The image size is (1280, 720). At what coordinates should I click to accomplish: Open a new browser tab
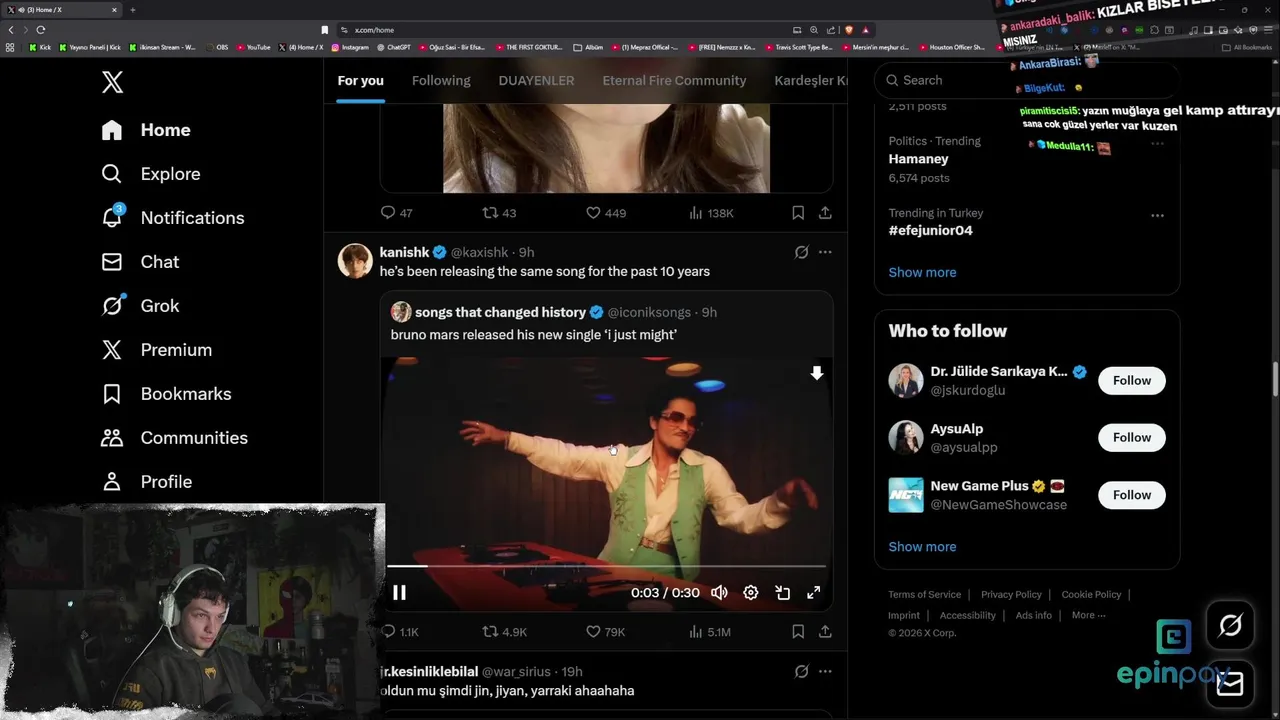coord(132,10)
